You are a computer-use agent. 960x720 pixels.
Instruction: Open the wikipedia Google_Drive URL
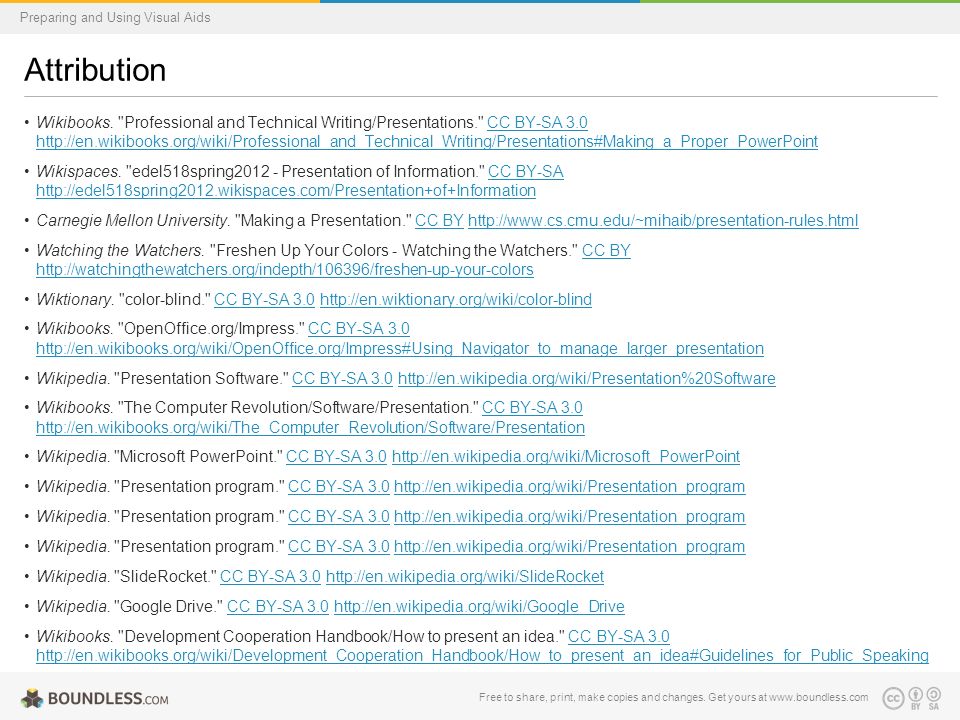(x=479, y=607)
